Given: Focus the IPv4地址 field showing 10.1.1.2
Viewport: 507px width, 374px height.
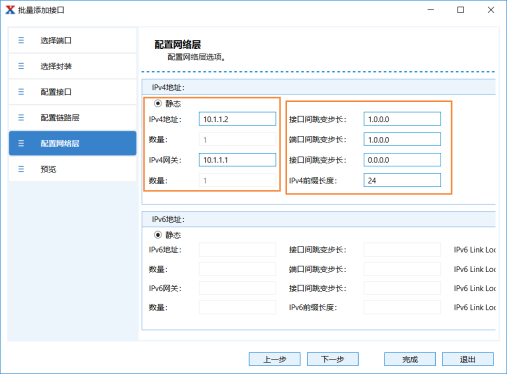Looking at the screenshot, I should tap(237, 119).
